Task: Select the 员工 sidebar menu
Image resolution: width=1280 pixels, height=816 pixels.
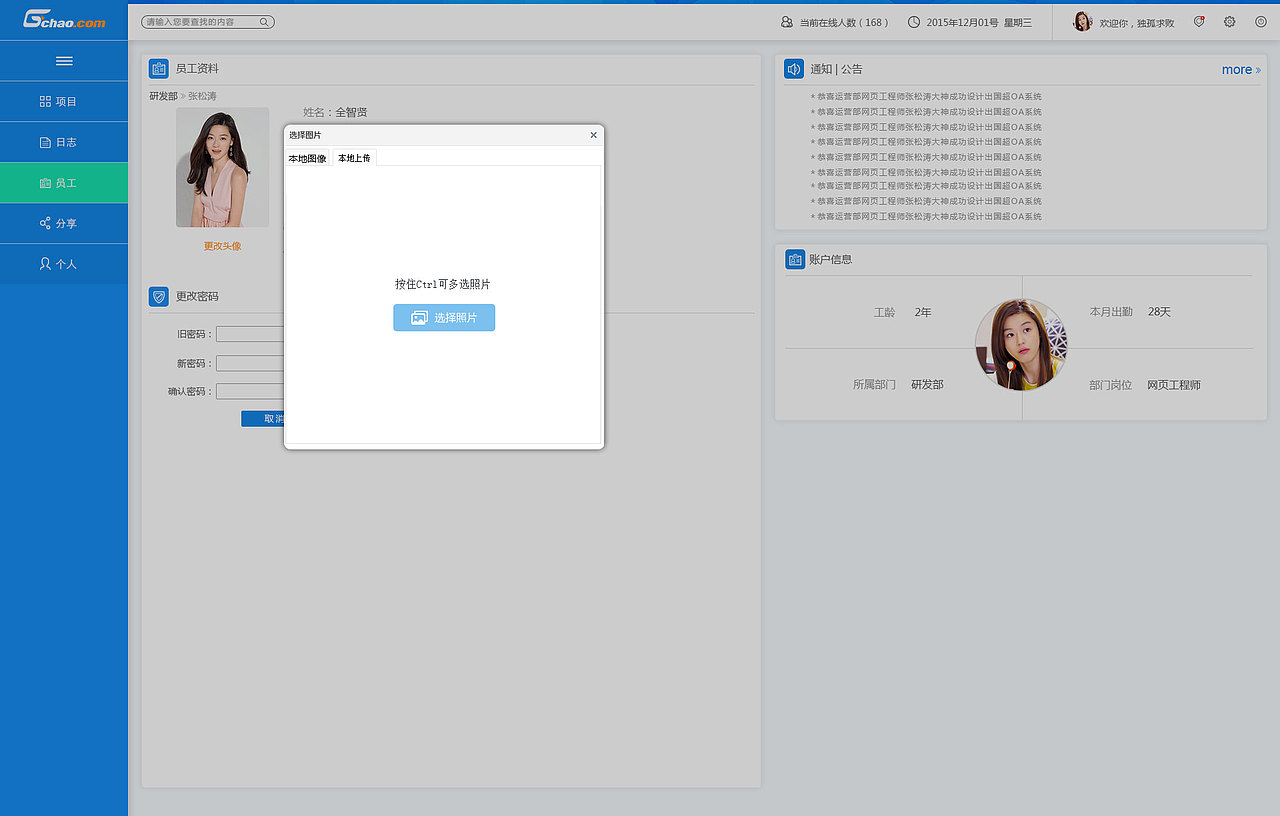Action: click(64, 183)
